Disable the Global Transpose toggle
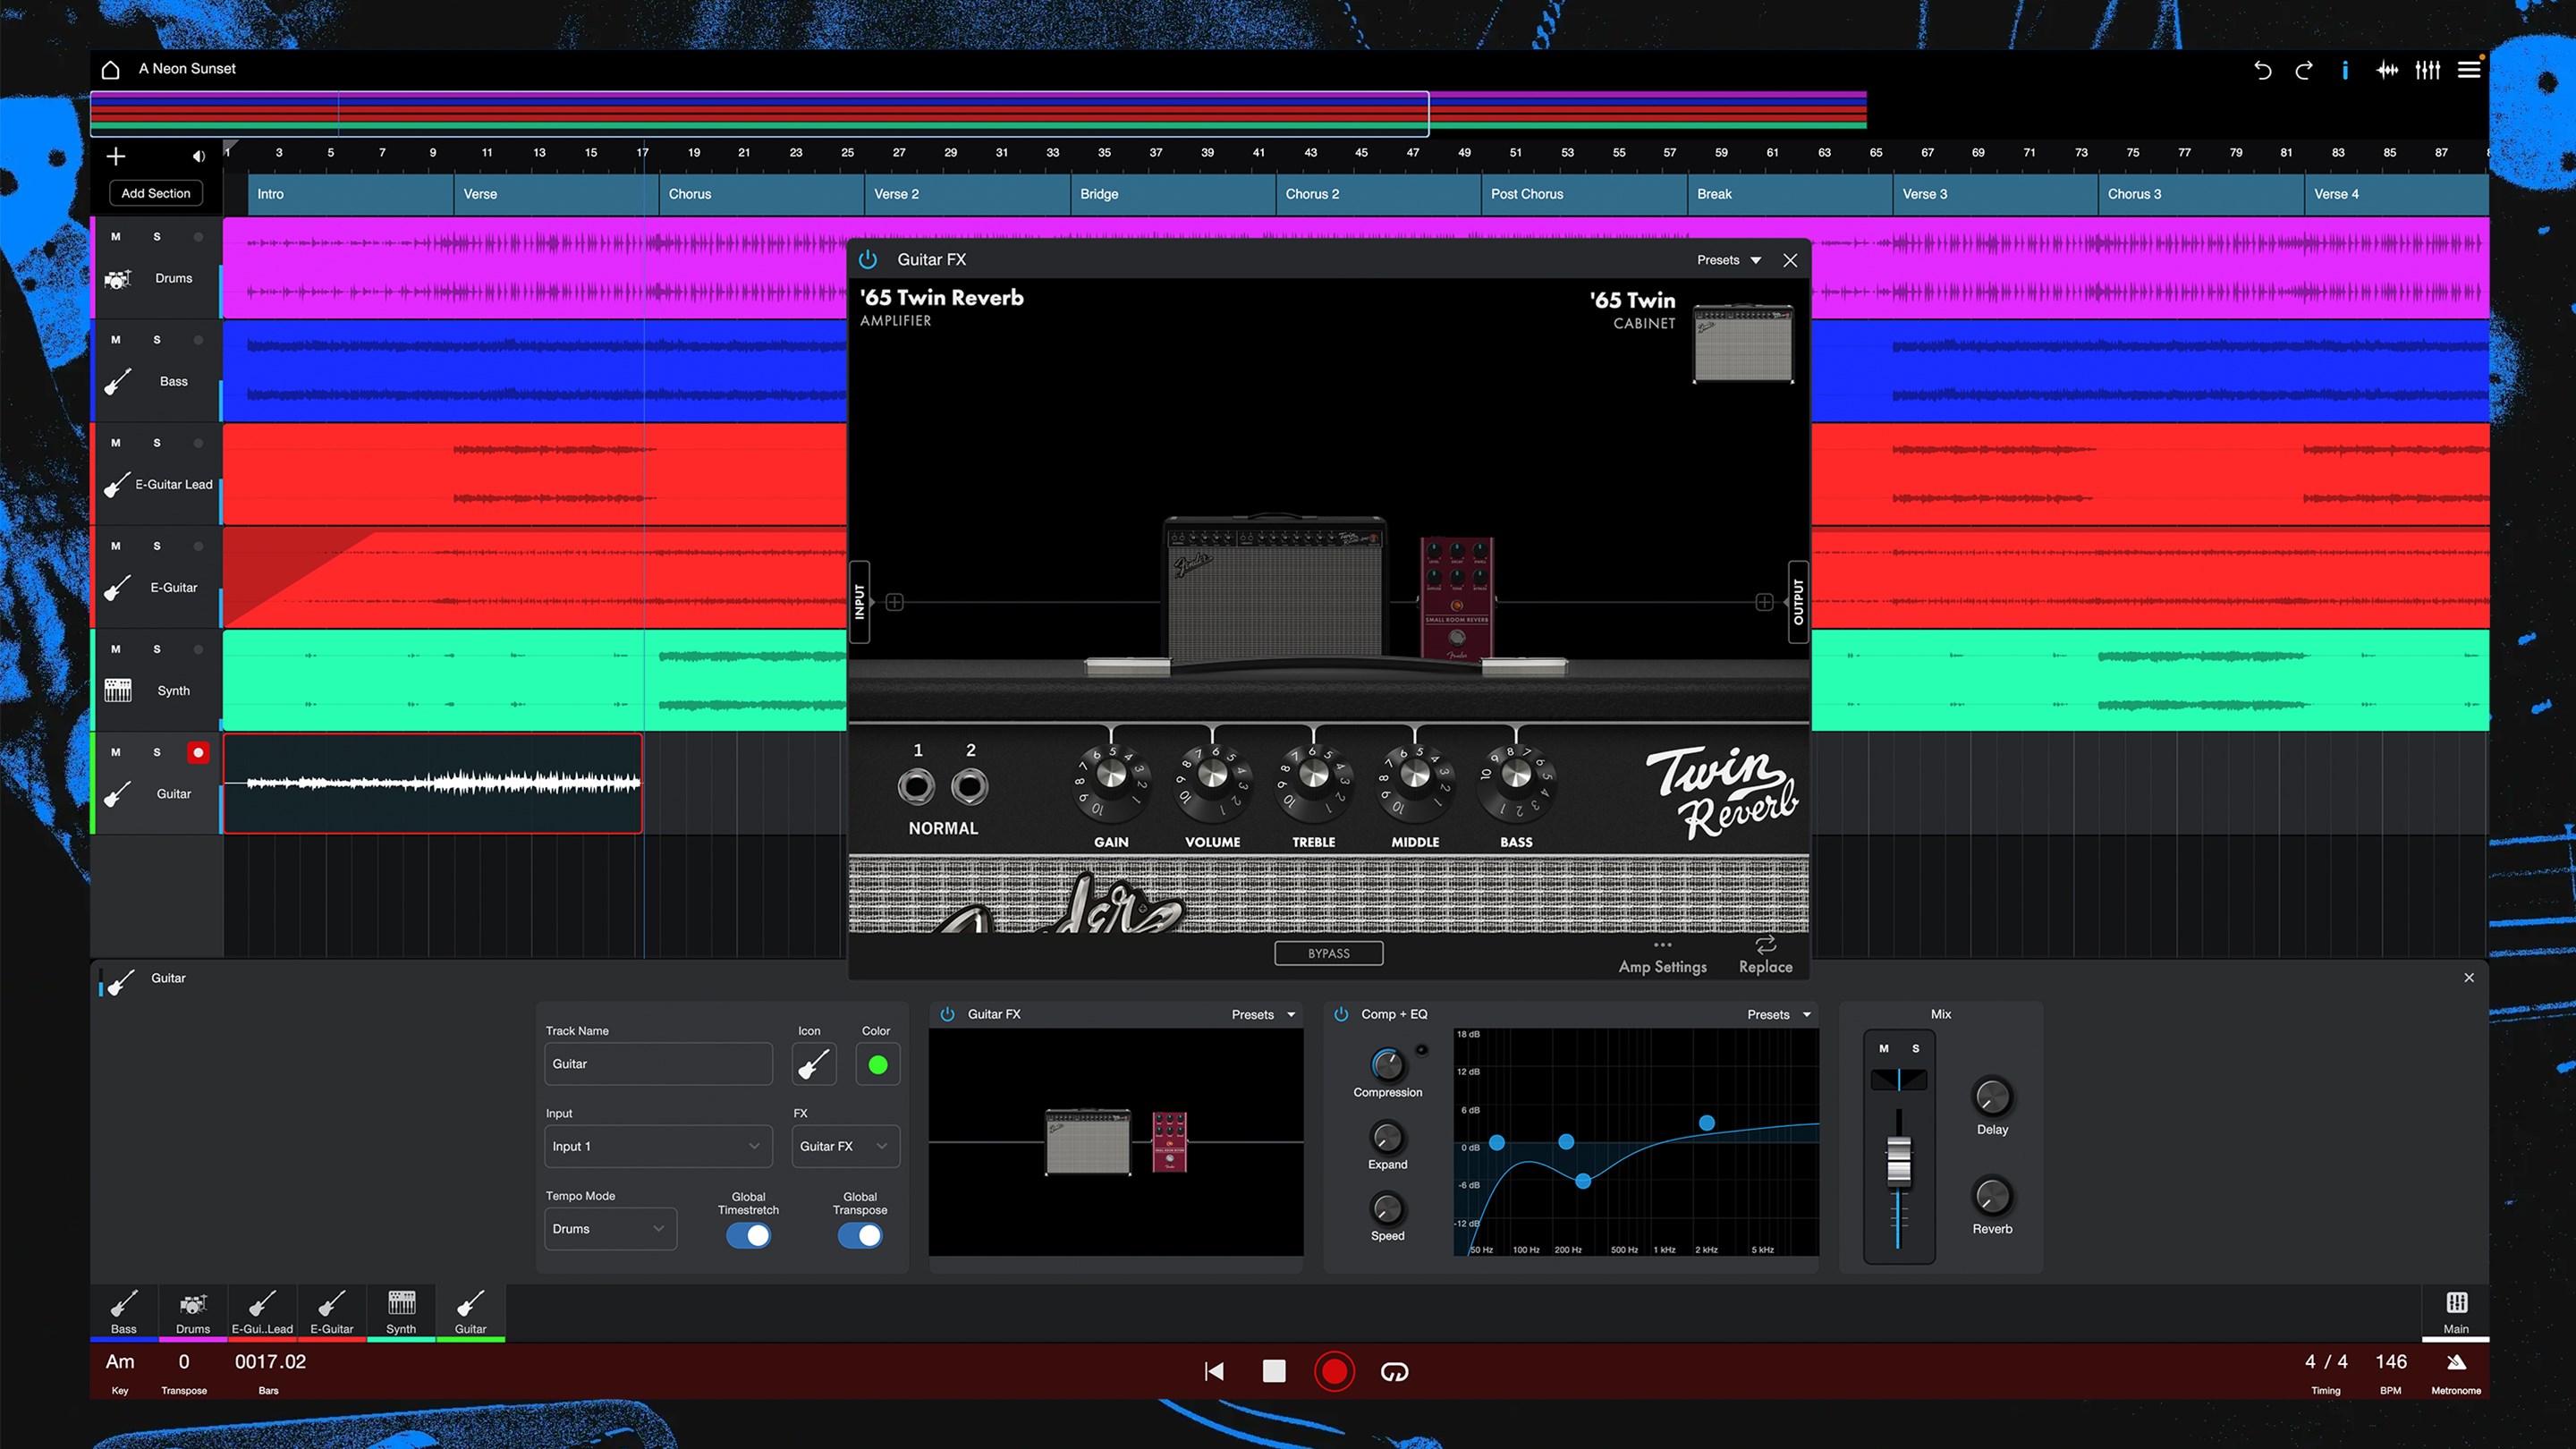The width and height of the screenshot is (2576, 1449). click(x=859, y=1236)
